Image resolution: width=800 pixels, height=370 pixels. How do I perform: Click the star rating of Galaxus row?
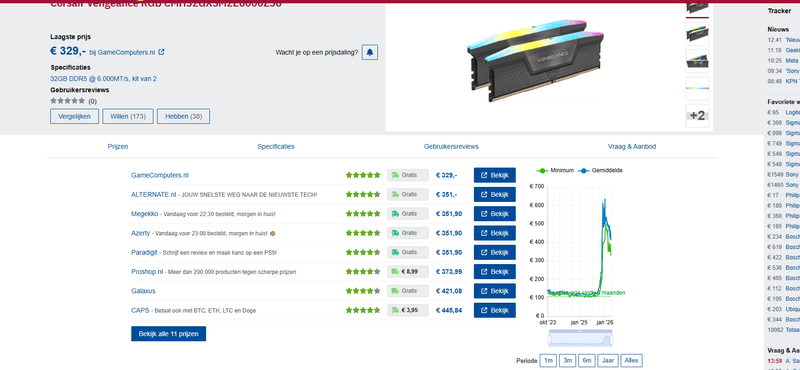point(363,291)
